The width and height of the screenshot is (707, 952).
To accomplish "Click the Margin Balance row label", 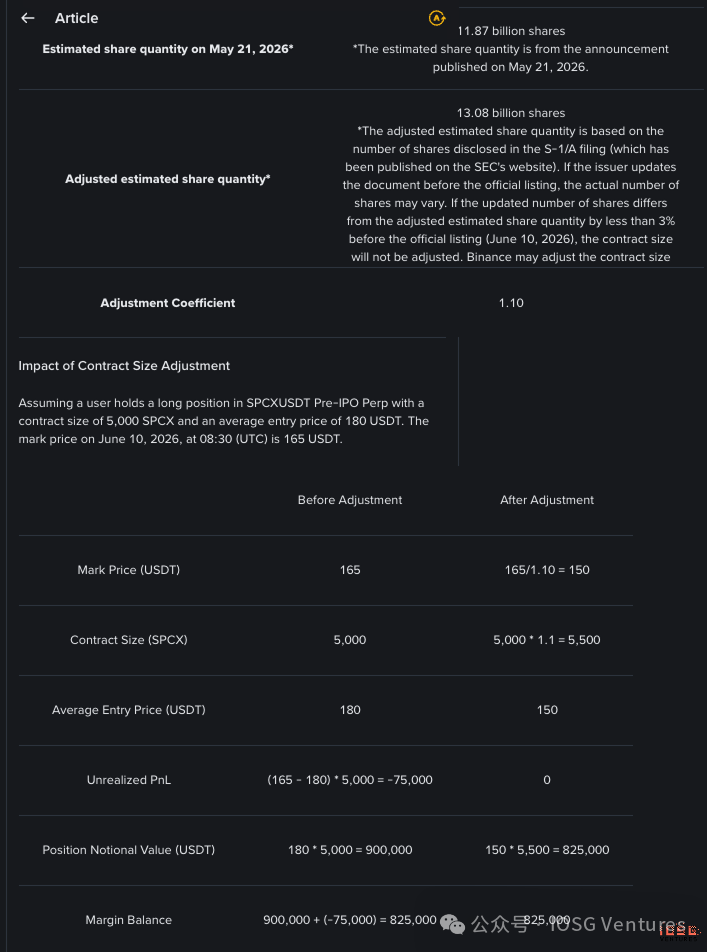I will point(129,920).
